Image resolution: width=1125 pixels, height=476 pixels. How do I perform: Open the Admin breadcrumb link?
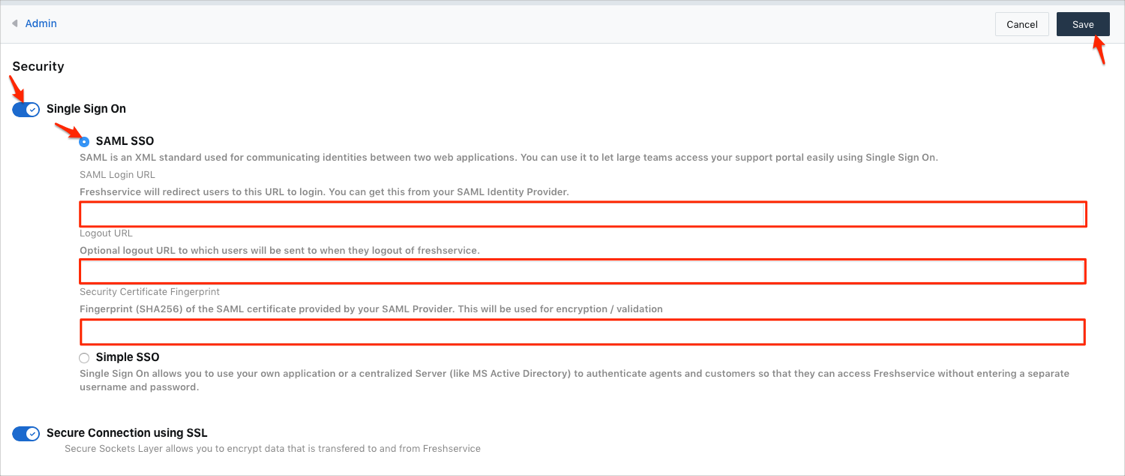(41, 24)
